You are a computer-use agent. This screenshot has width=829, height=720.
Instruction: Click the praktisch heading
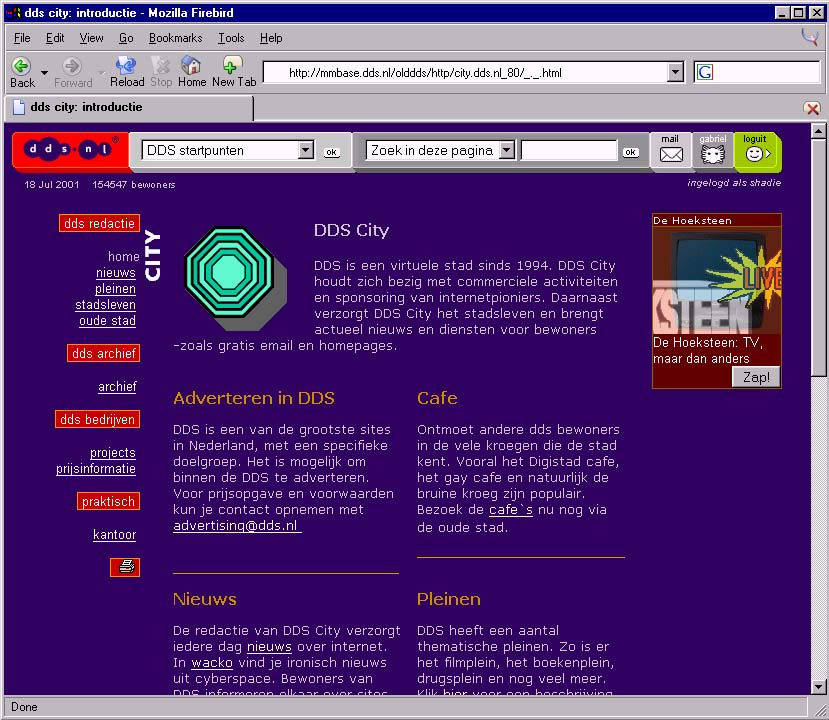(108, 501)
